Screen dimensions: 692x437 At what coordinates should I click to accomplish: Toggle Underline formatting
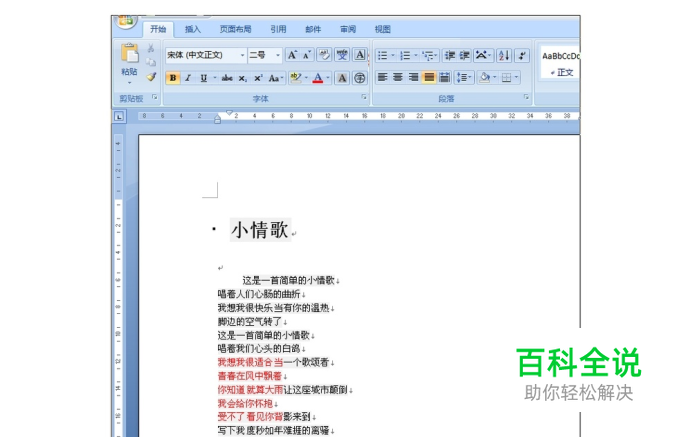click(203, 78)
